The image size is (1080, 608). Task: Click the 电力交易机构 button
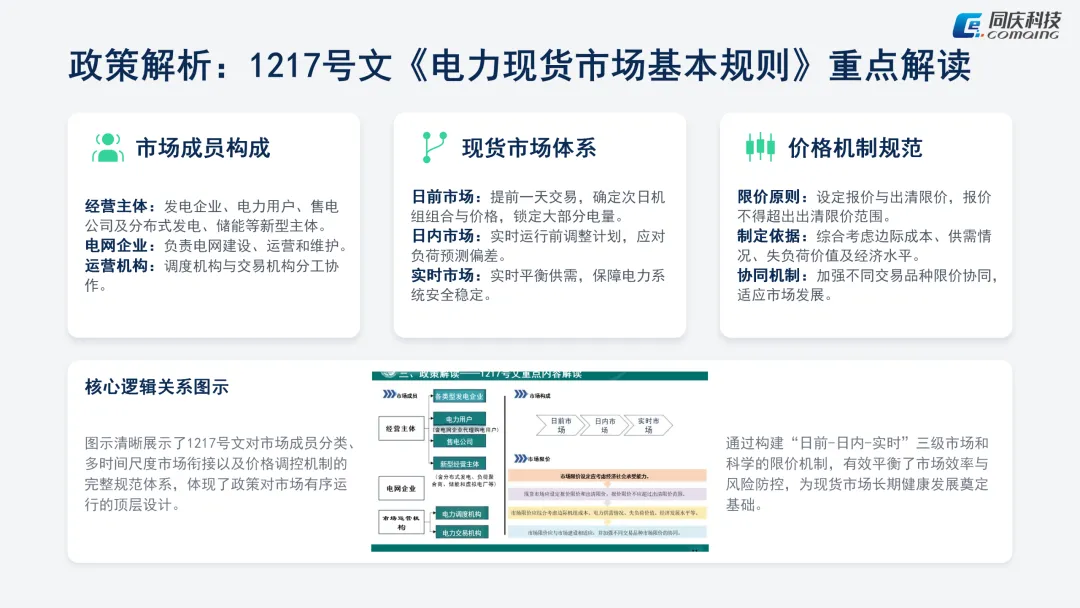[x=463, y=532]
